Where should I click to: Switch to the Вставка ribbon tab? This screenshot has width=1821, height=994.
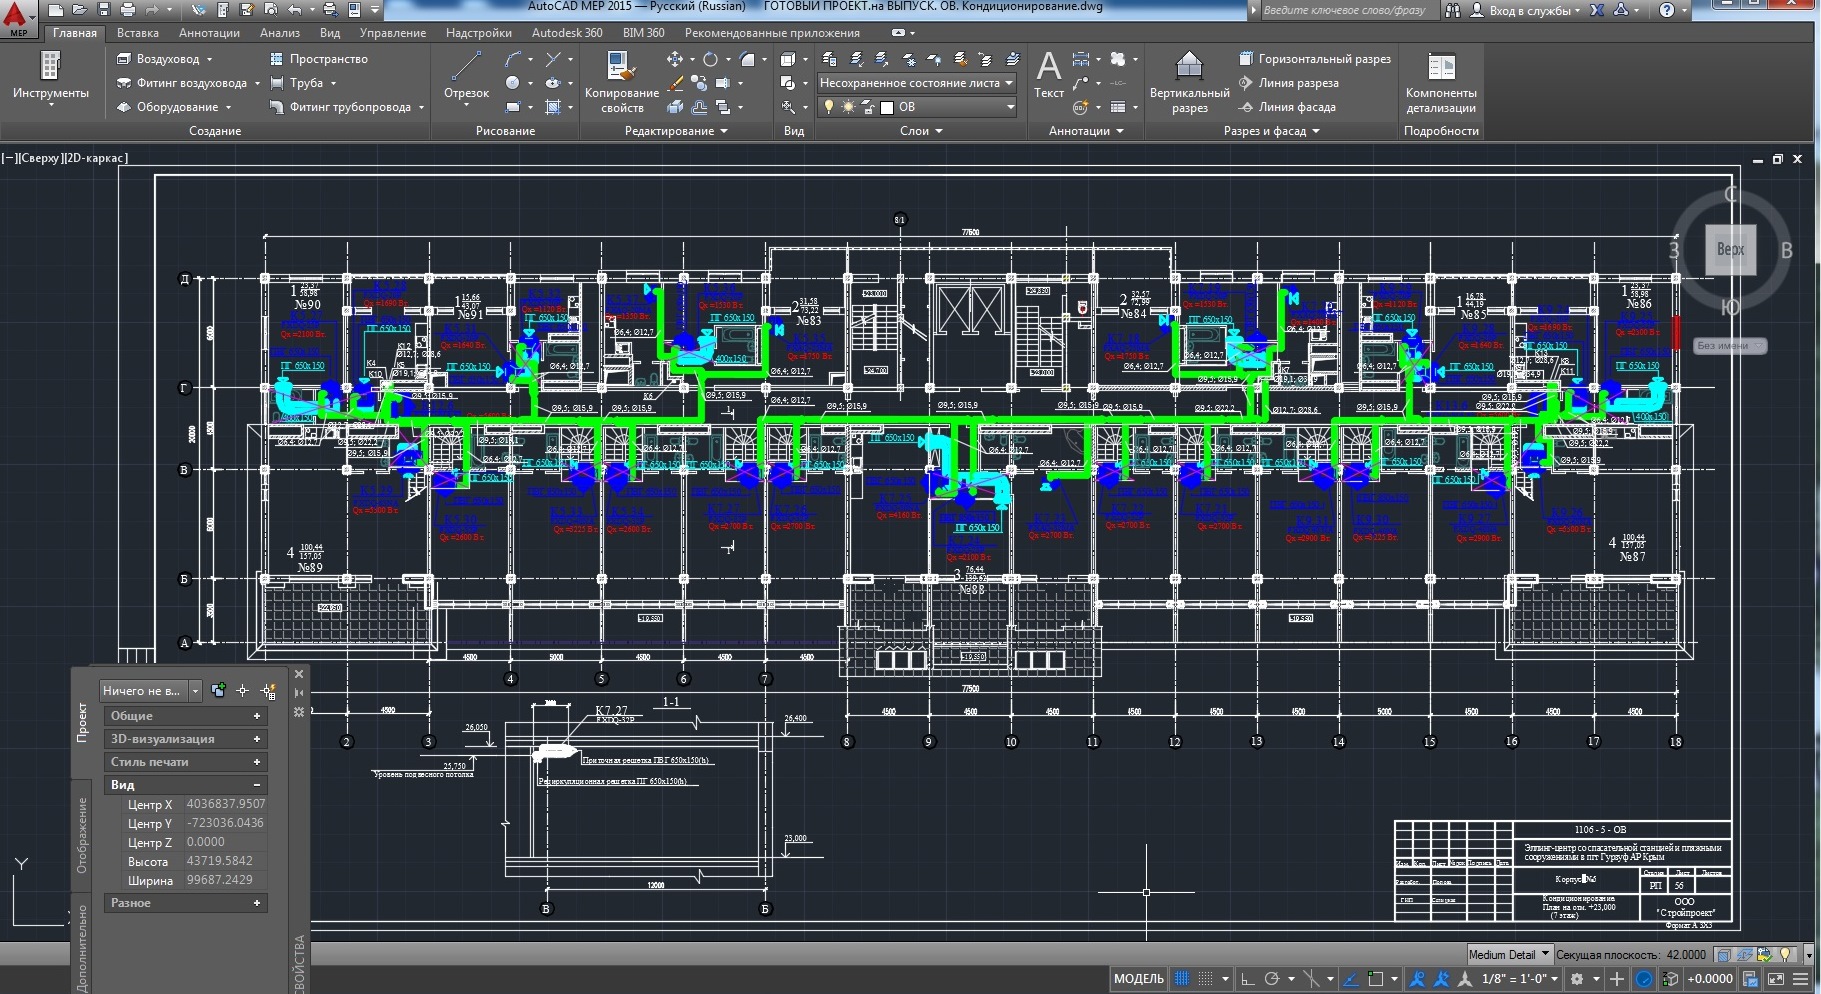coord(138,33)
